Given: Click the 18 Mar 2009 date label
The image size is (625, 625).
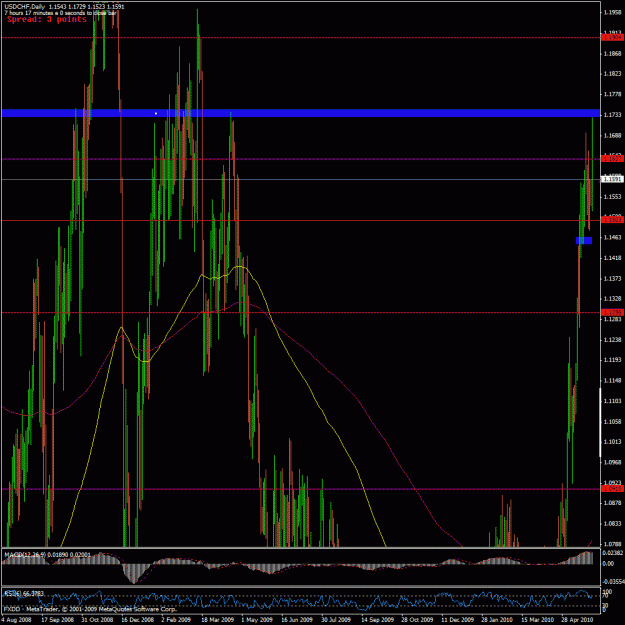Looking at the screenshot, I should tap(217, 620).
